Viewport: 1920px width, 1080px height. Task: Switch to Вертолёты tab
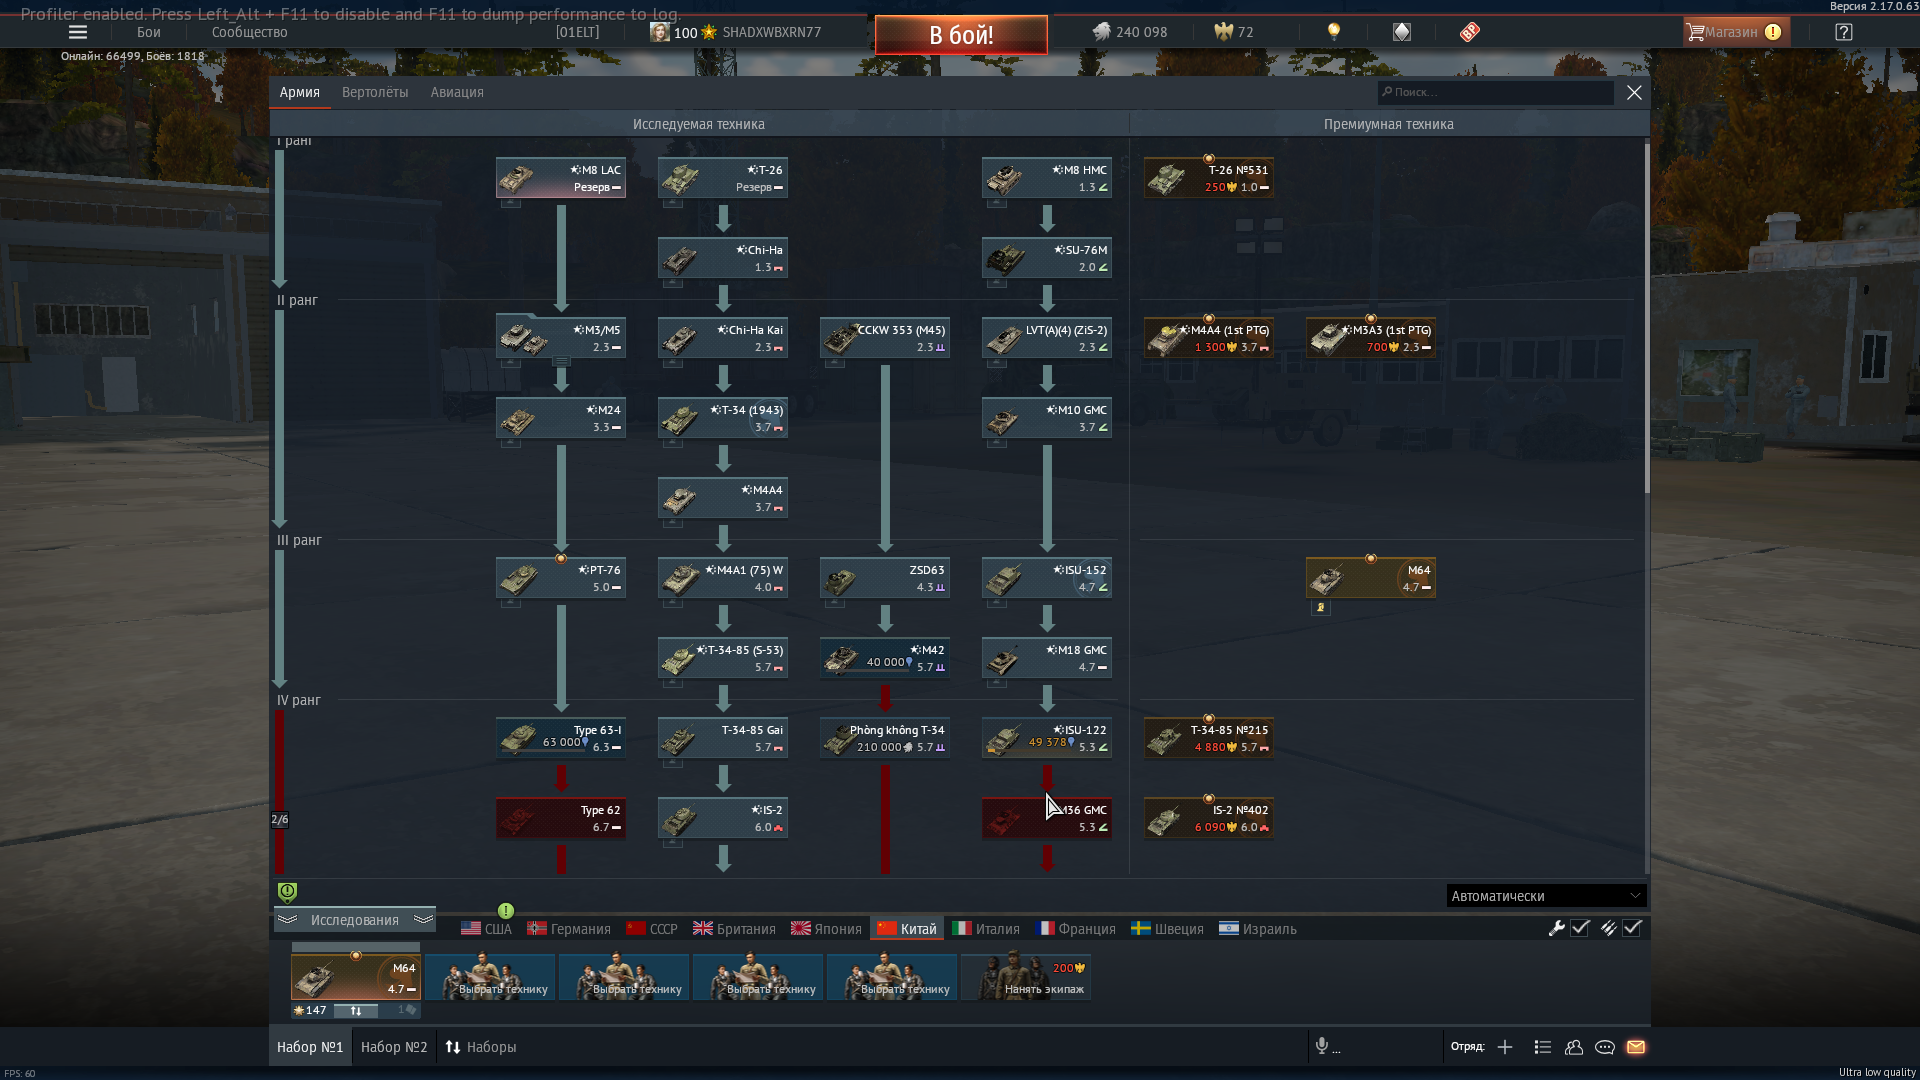tap(375, 92)
